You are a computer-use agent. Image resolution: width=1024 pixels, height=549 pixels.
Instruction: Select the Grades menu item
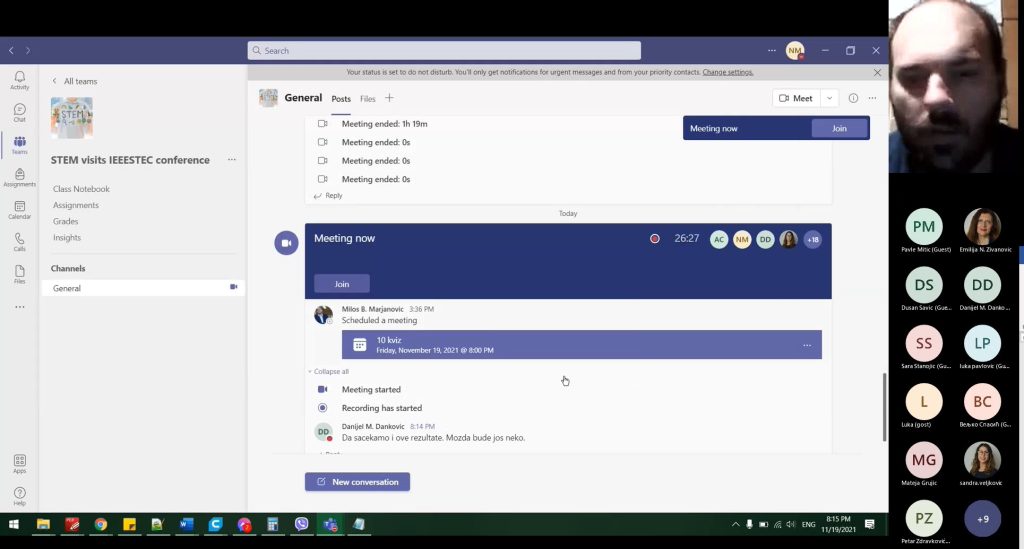tap(66, 221)
